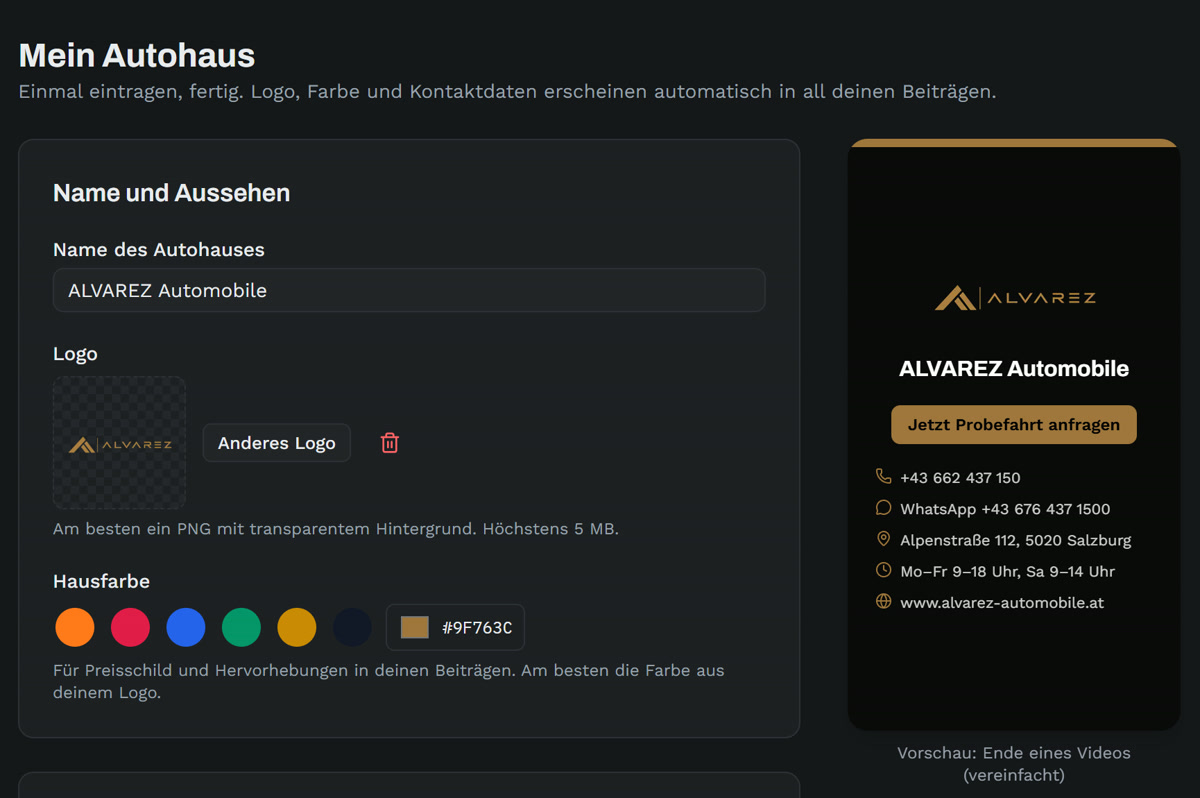Choose the dark navy house color
1200x798 pixels.
pyautogui.click(x=352, y=627)
